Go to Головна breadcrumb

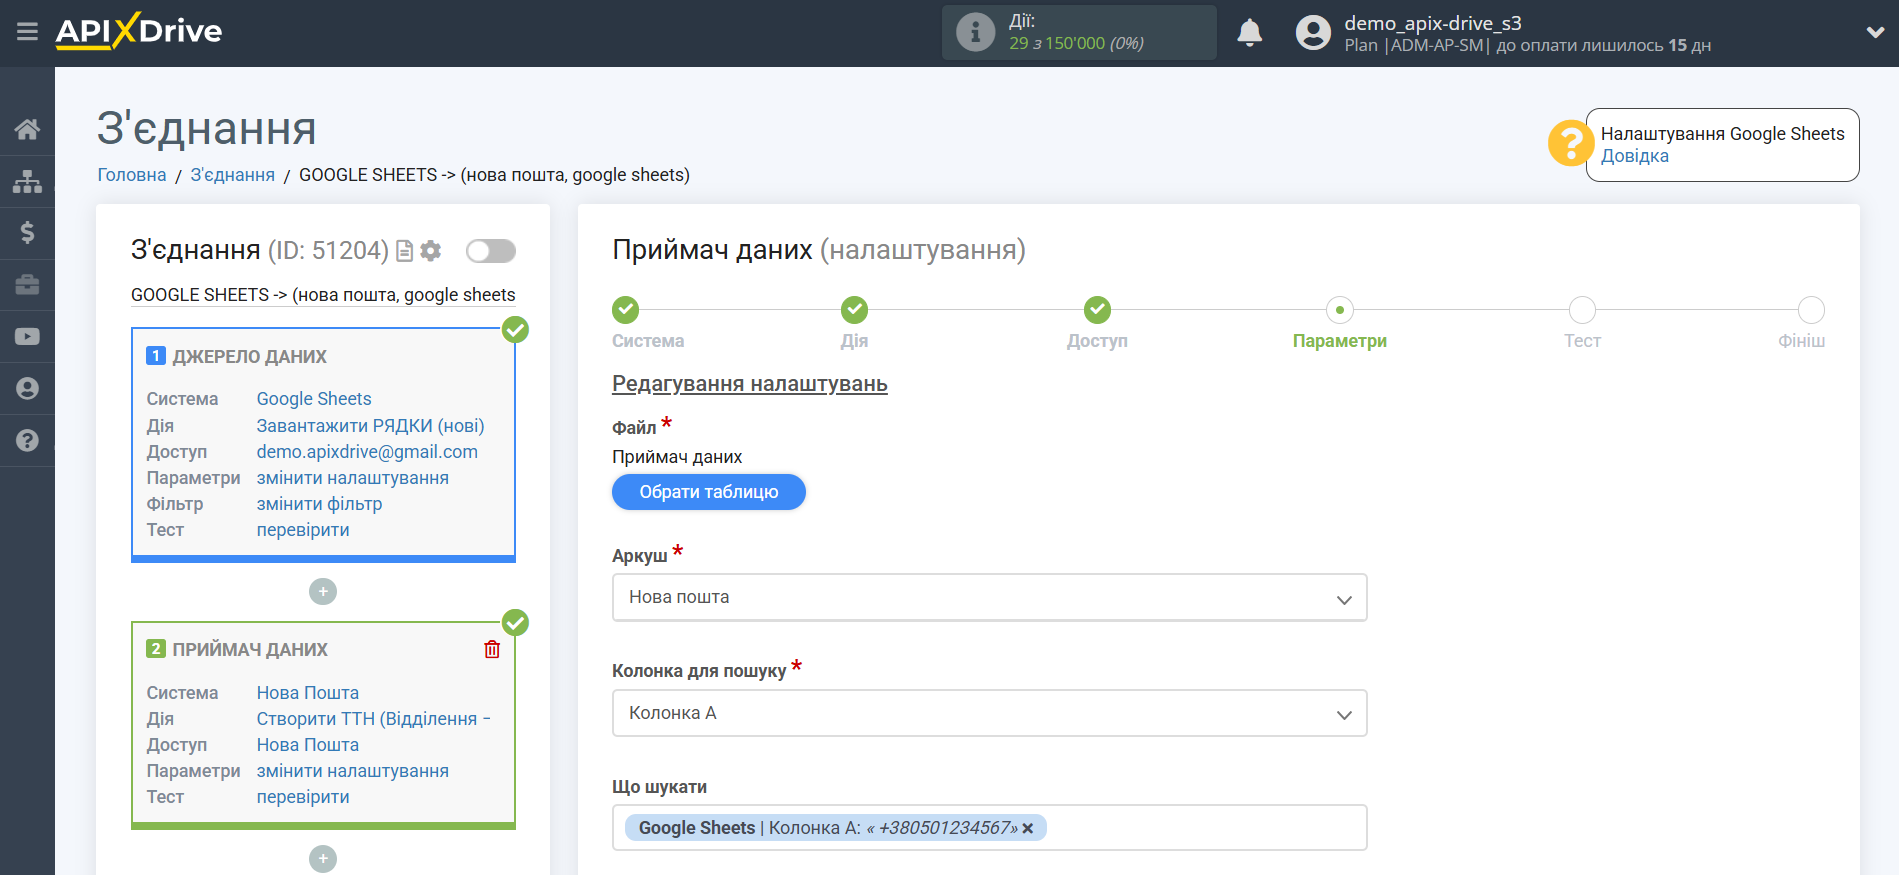coord(132,175)
